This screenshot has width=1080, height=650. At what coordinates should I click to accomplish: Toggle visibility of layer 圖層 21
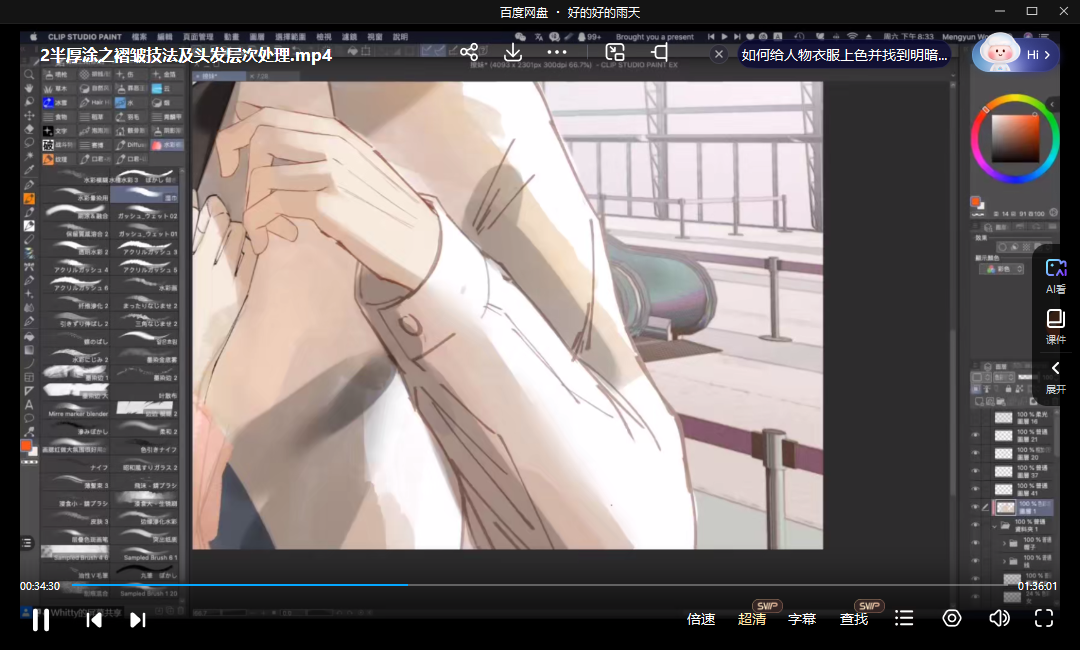[975, 435]
